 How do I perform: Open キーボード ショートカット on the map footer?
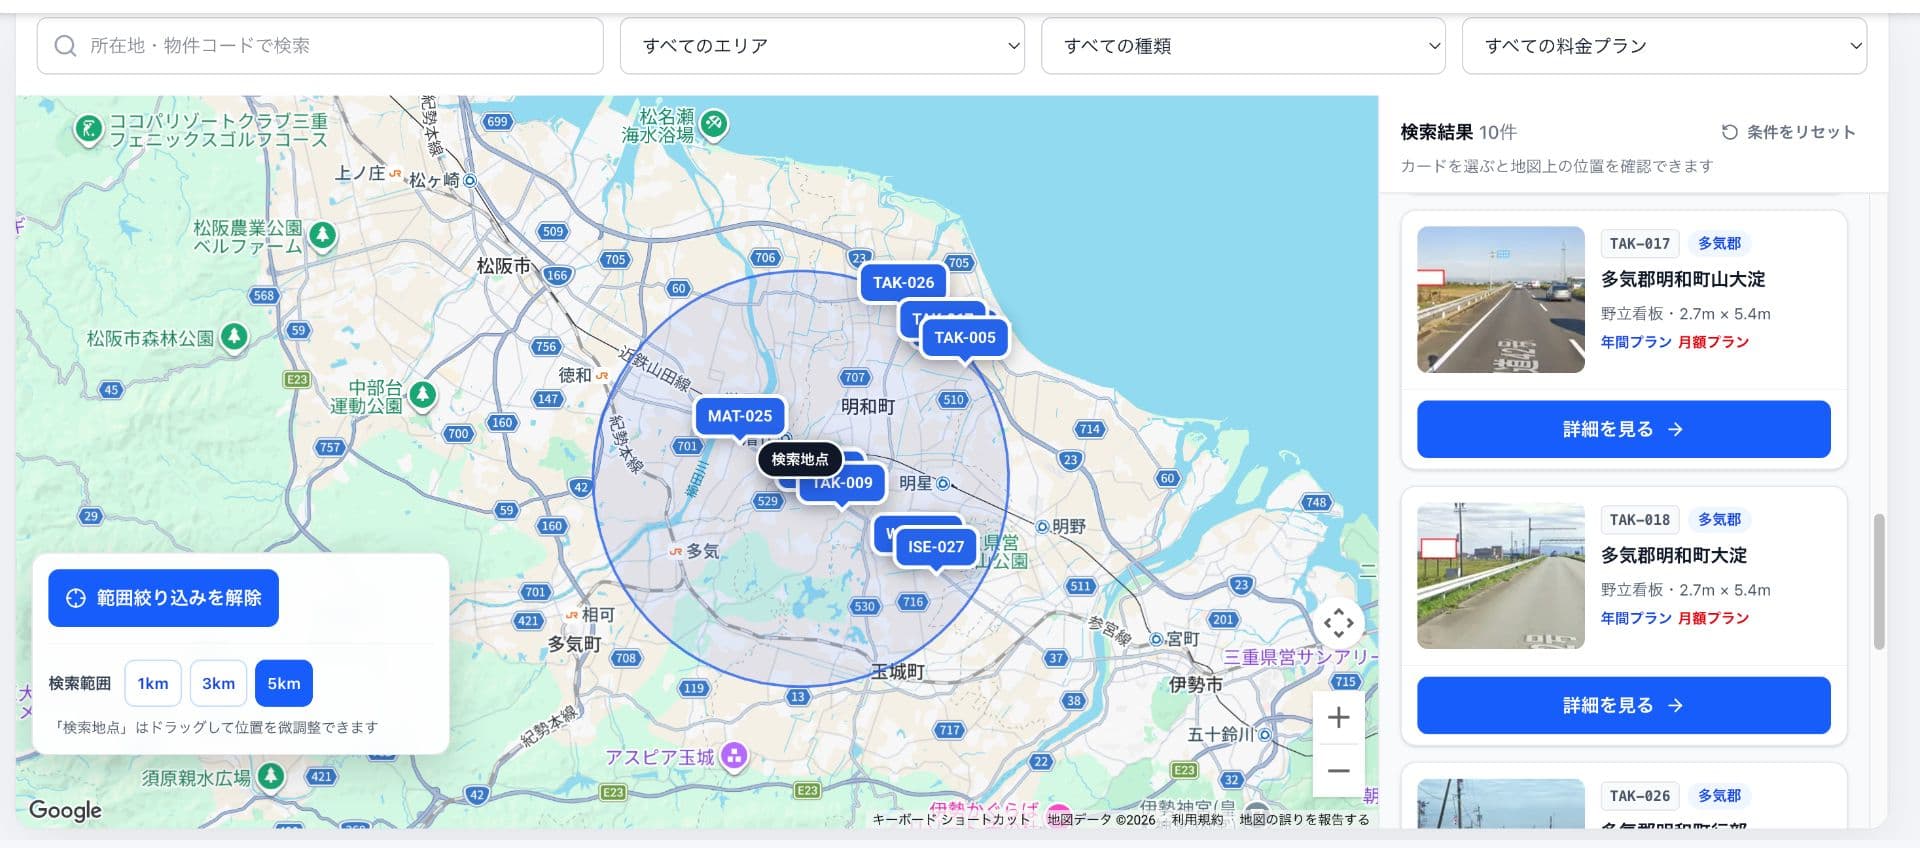(x=951, y=820)
